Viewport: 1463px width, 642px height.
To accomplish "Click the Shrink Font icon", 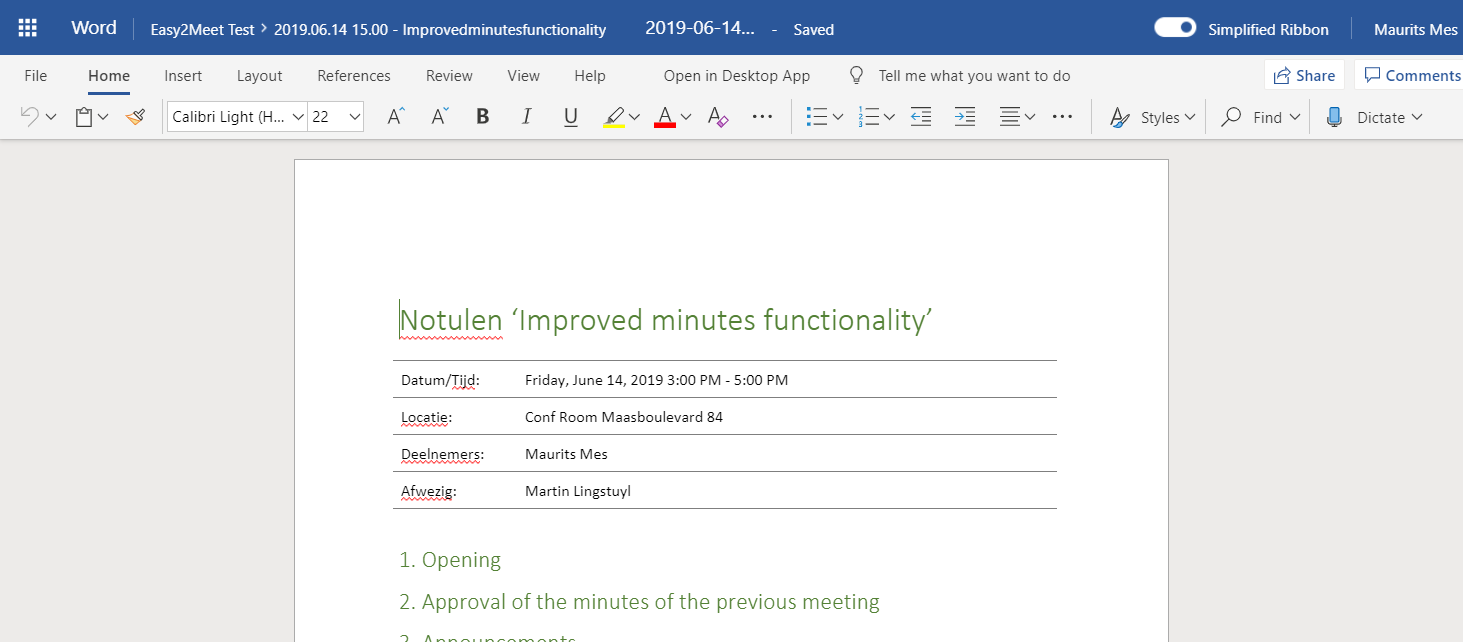I will point(440,117).
